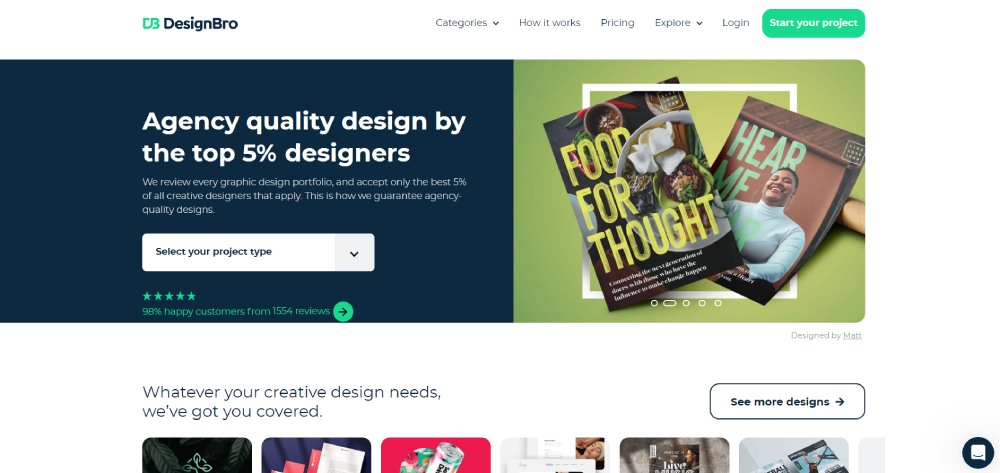
Task: Click See more designs button
Action: (787, 402)
